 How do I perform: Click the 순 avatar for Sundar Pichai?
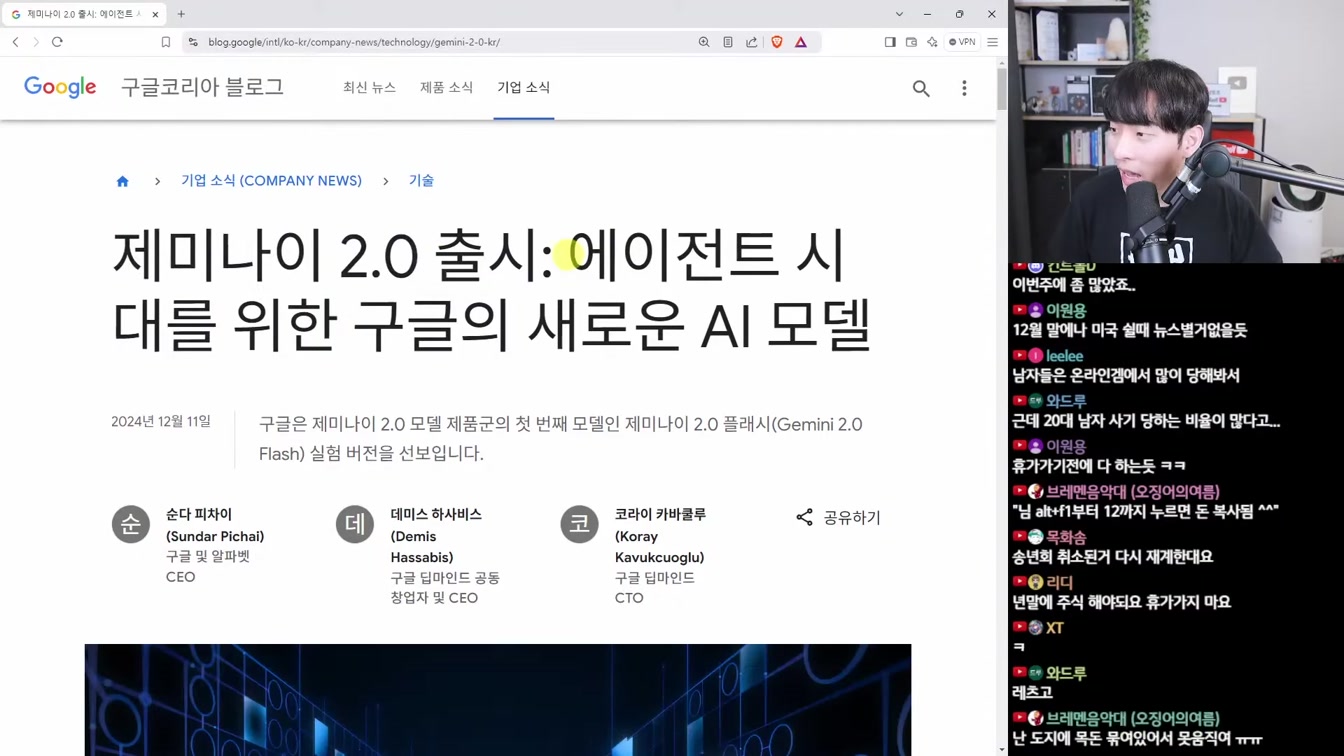[130, 524]
